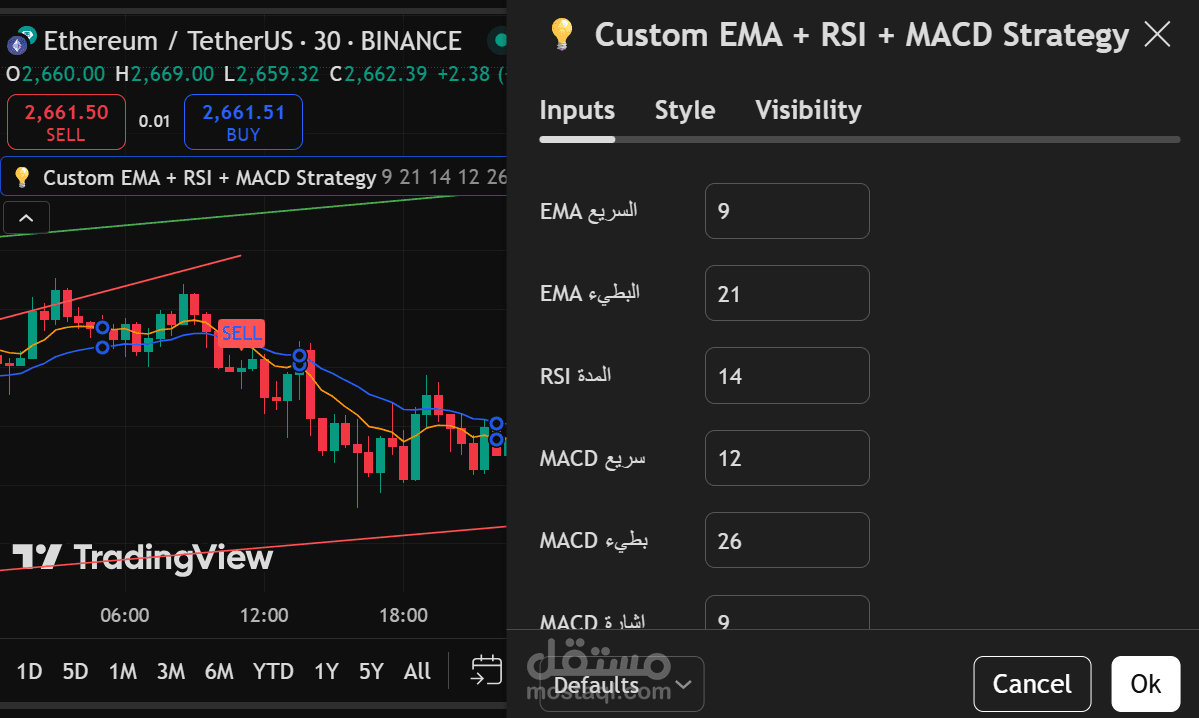
Task: Select the All time range
Action: [417, 671]
